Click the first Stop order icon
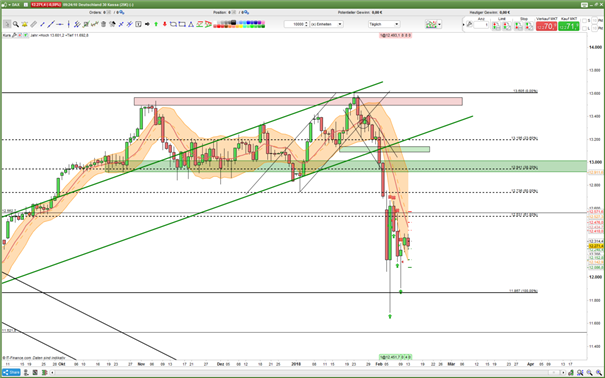The height and width of the screenshot is (378, 605). pyautogui.click(x=519, y=26)
